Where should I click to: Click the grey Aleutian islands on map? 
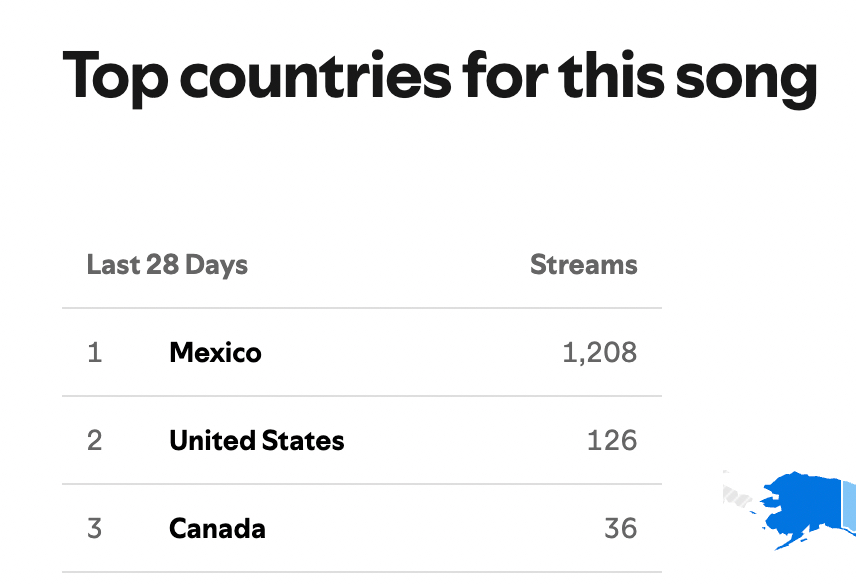click(740, 491)
